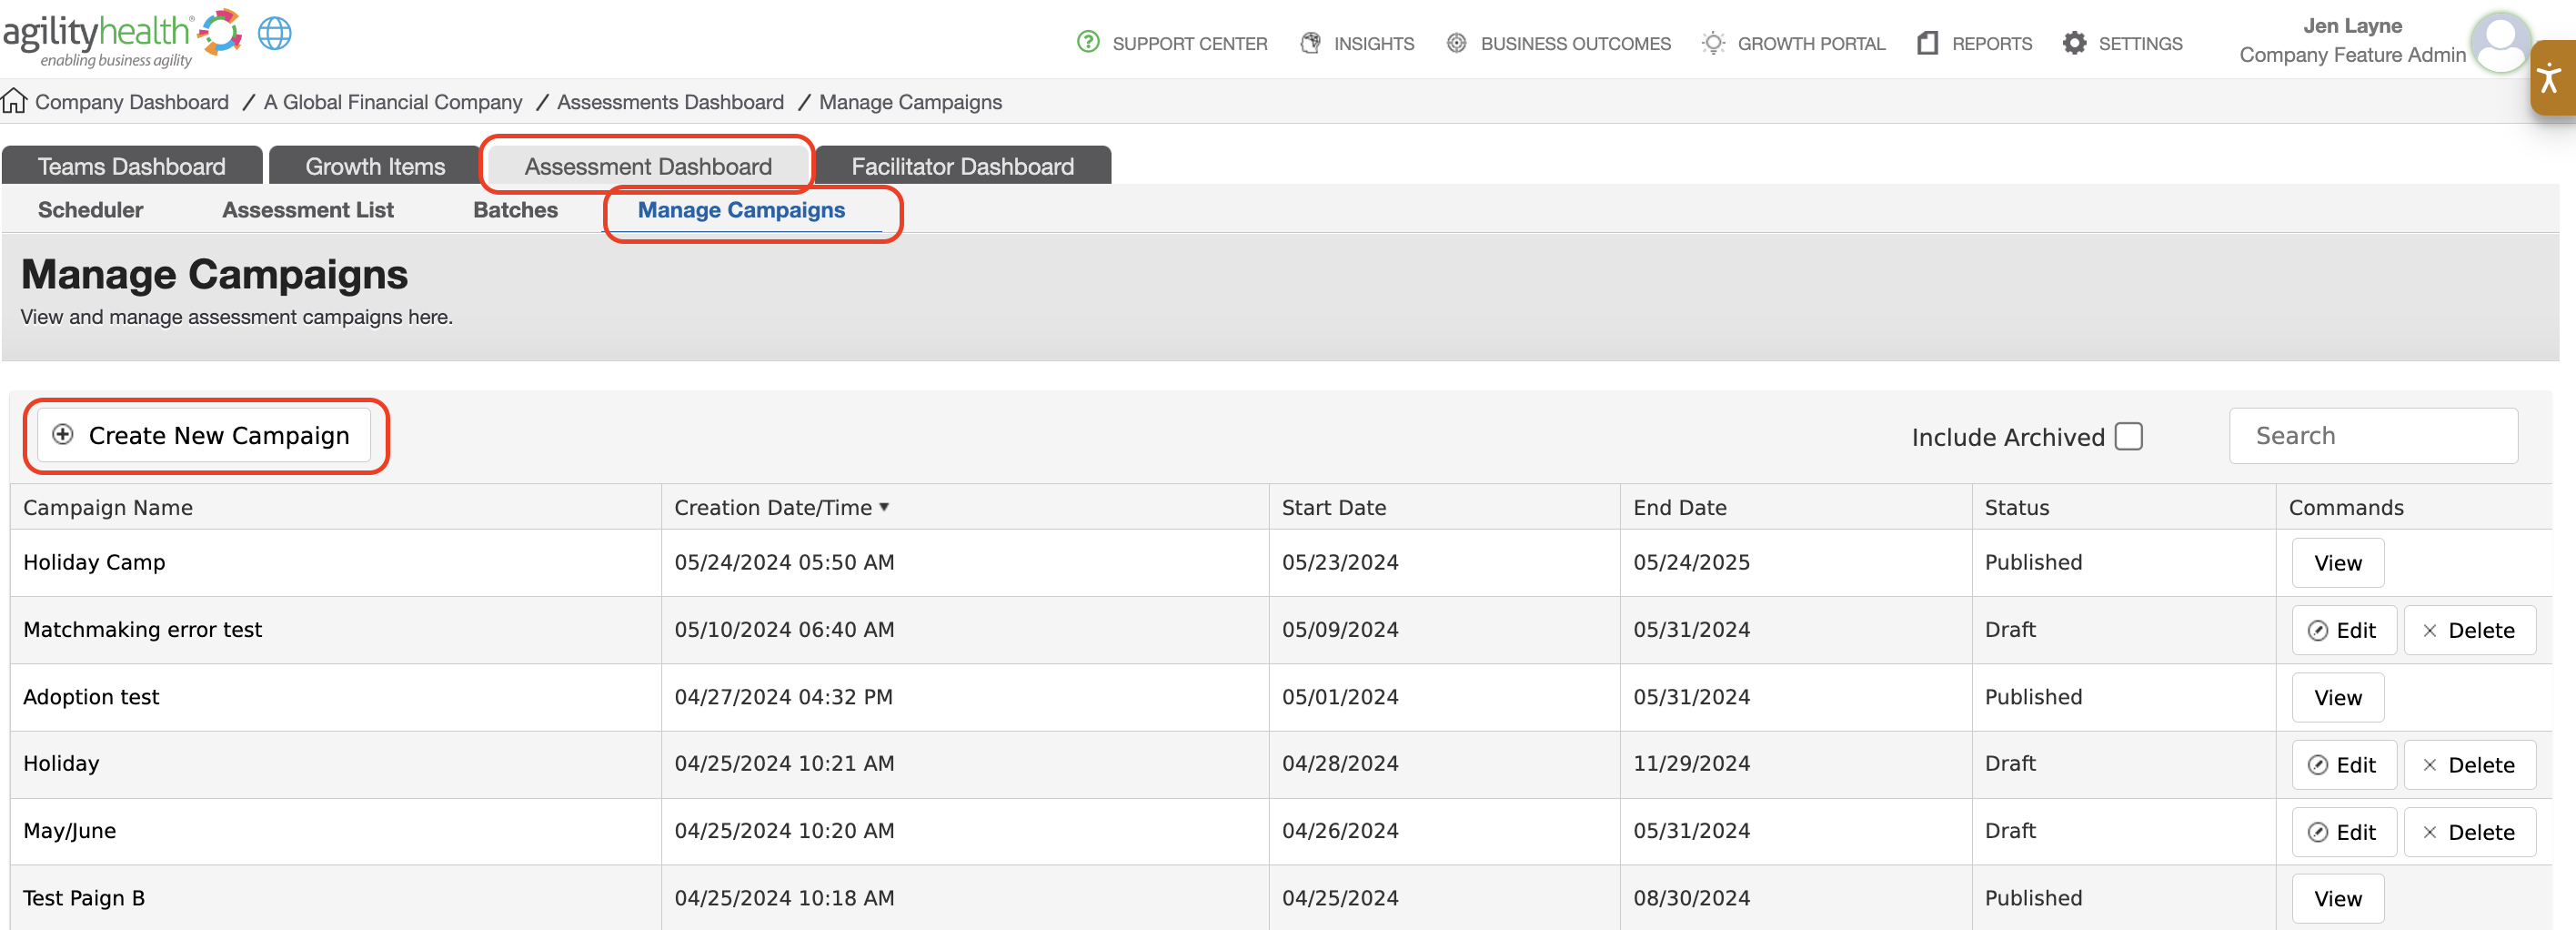Select the Manage Campaigns sub-tab
This screenshot has width=2576, height=930.
click(x=741, y=210)
